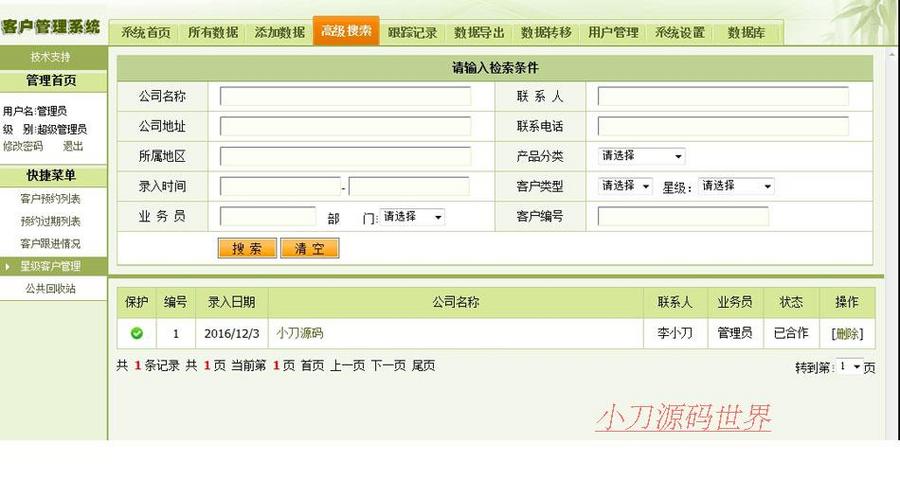Click the 所属地区 input field
Screen dimensions: 900x480
point(346,156)
